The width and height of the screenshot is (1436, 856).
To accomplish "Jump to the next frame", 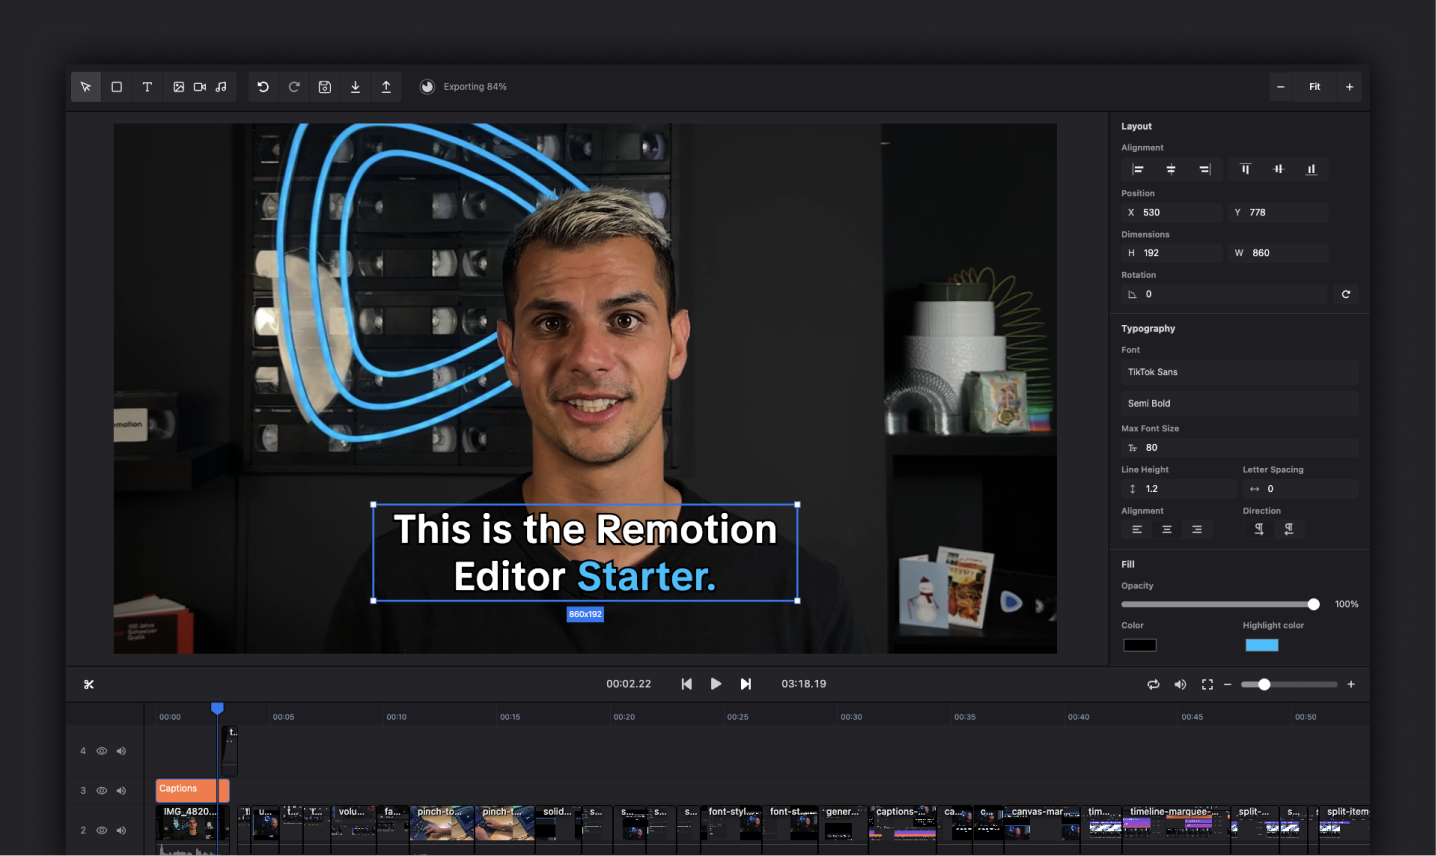I will [746, 684].
